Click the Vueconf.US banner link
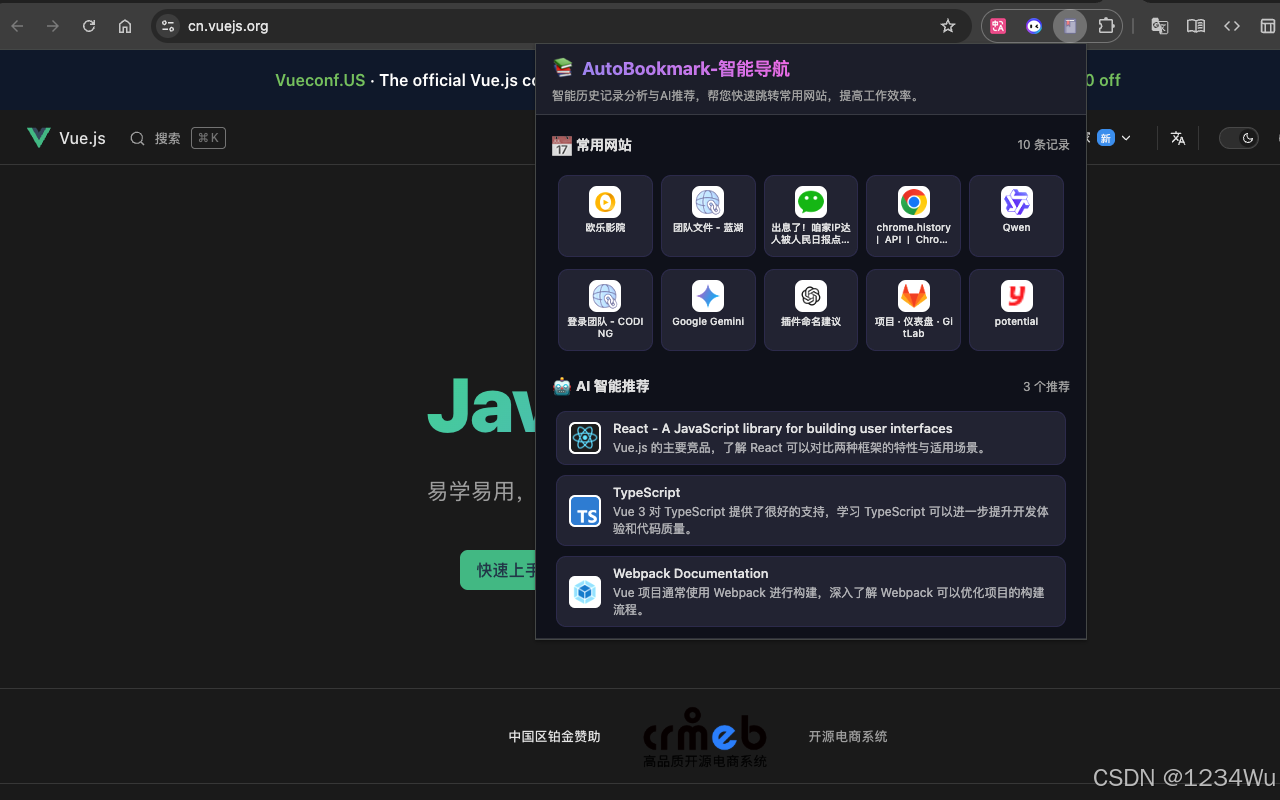1280x800 pixels. [x=320, y=80]
